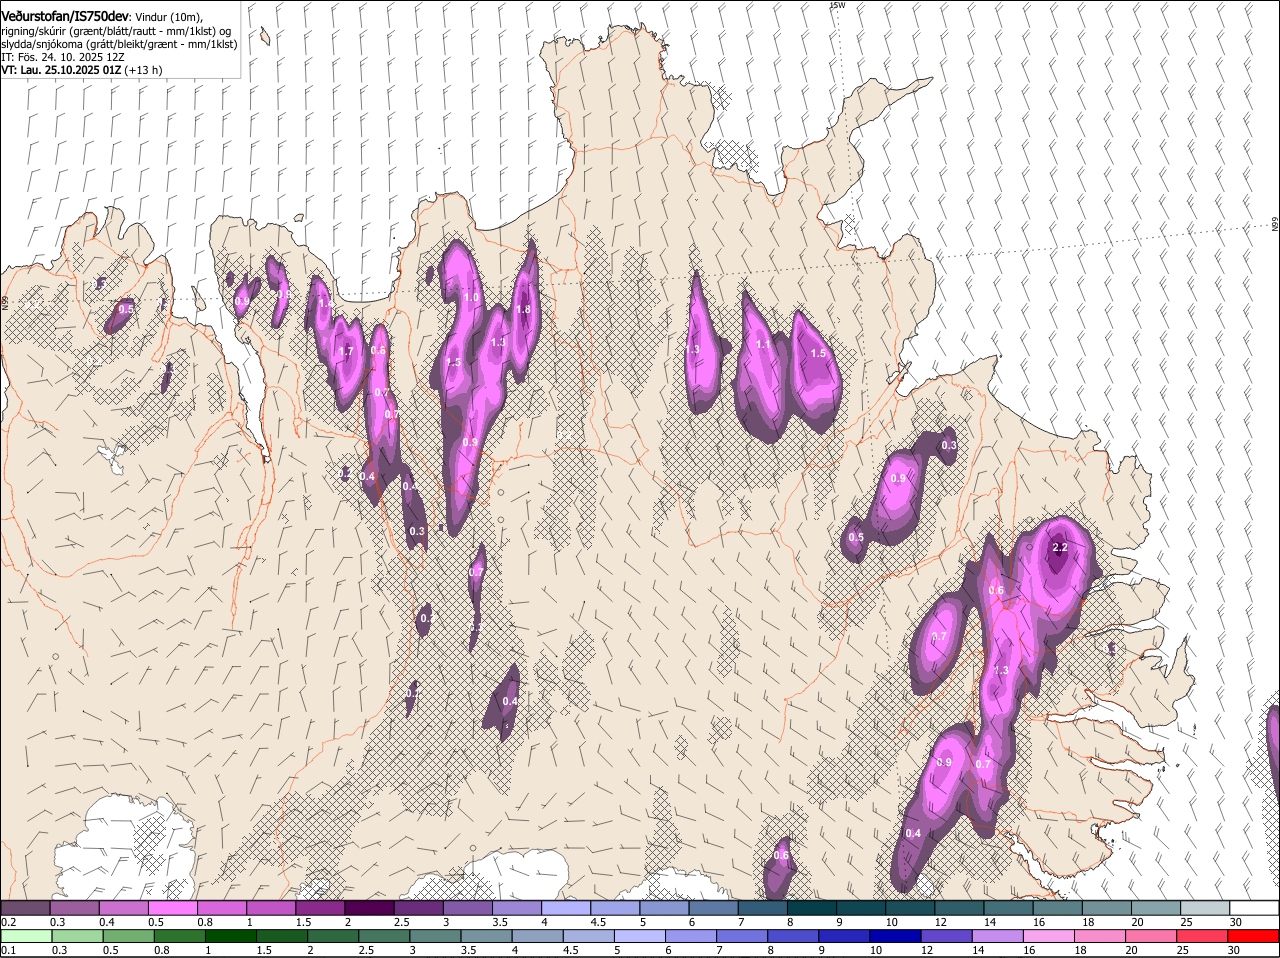The image size is (1280, 958).
Task: Pick the dark teal upper swatch starting at 8
Action: click(x=812, y=907)
